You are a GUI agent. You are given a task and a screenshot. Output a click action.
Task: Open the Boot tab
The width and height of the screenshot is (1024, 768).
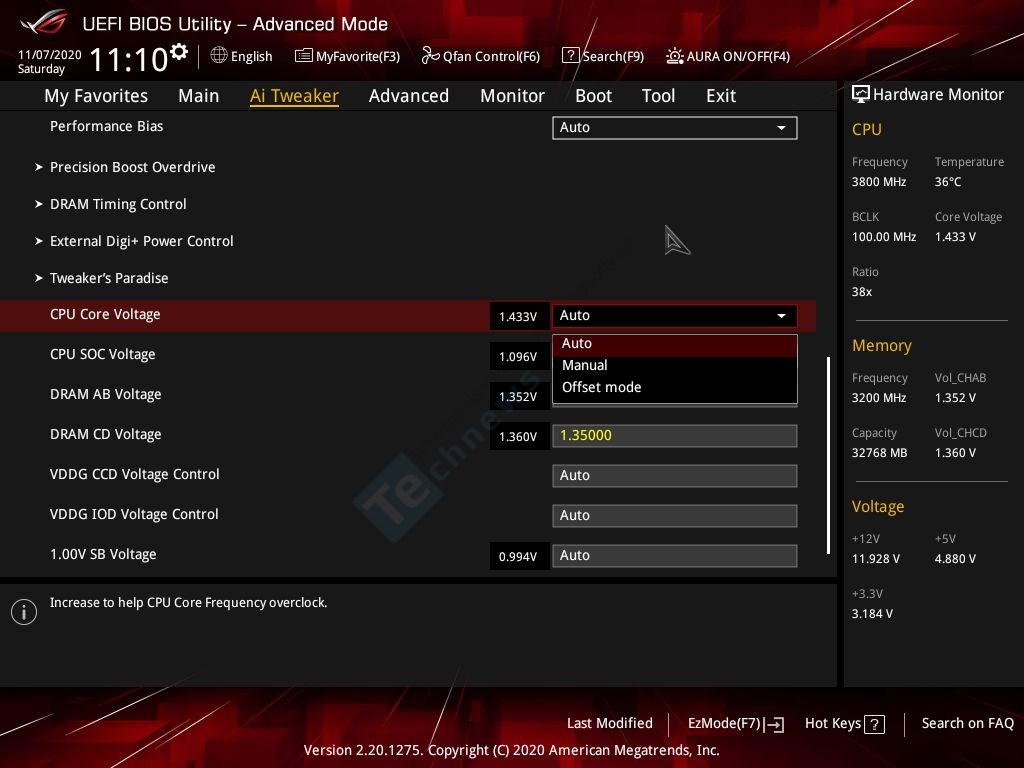pyautogui.click(x=593, y=96)
